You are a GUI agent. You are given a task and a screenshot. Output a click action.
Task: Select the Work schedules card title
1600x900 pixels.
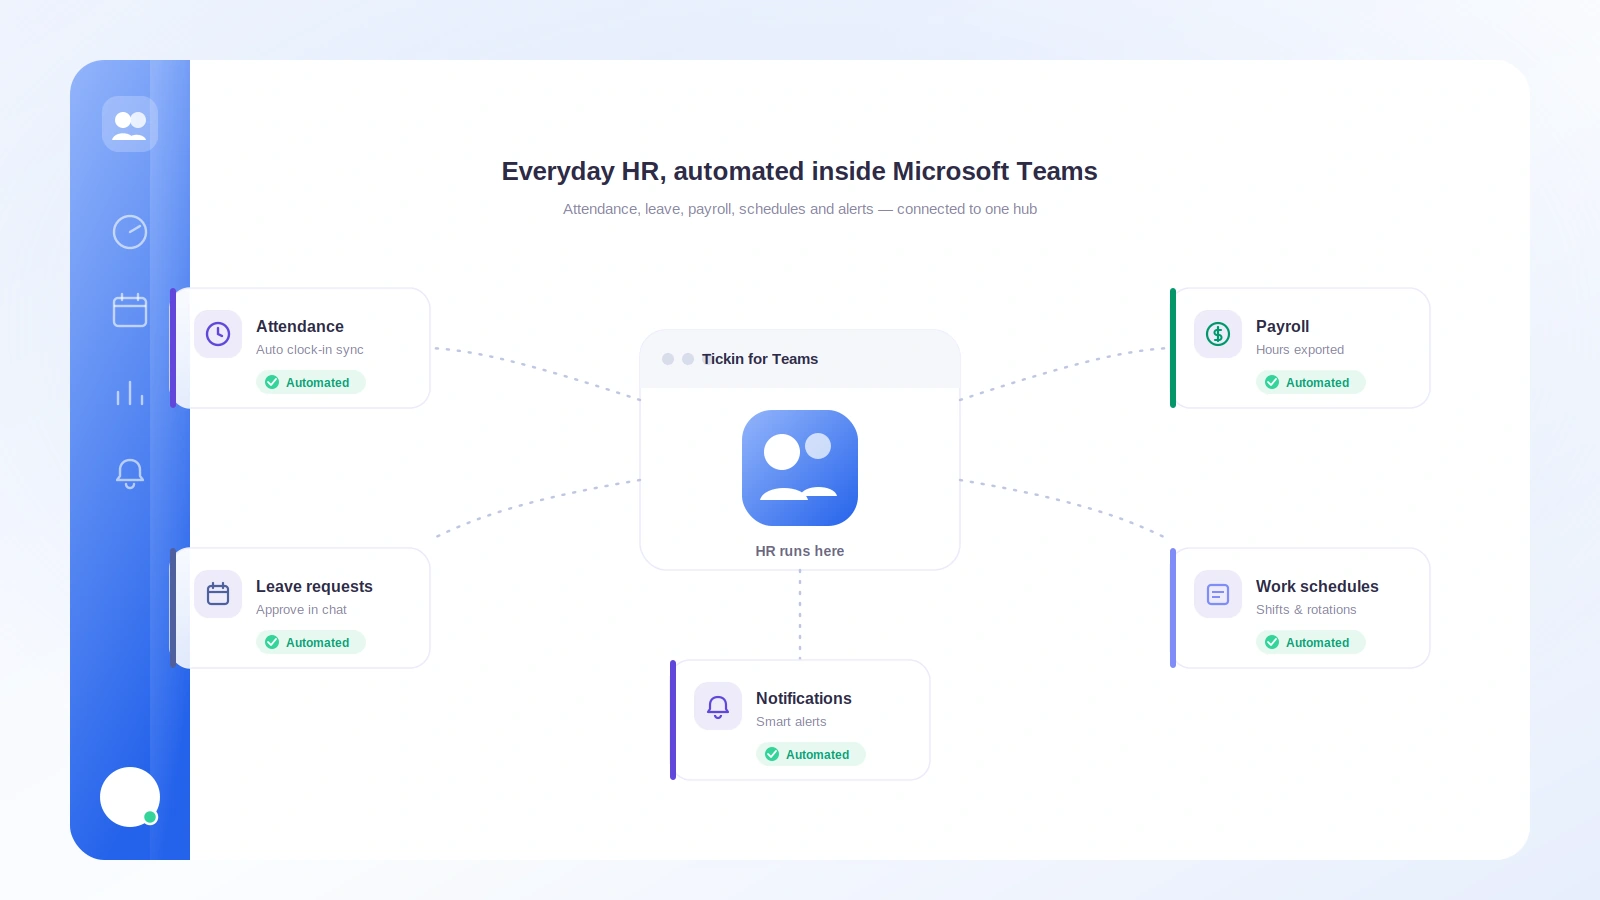1317,586
